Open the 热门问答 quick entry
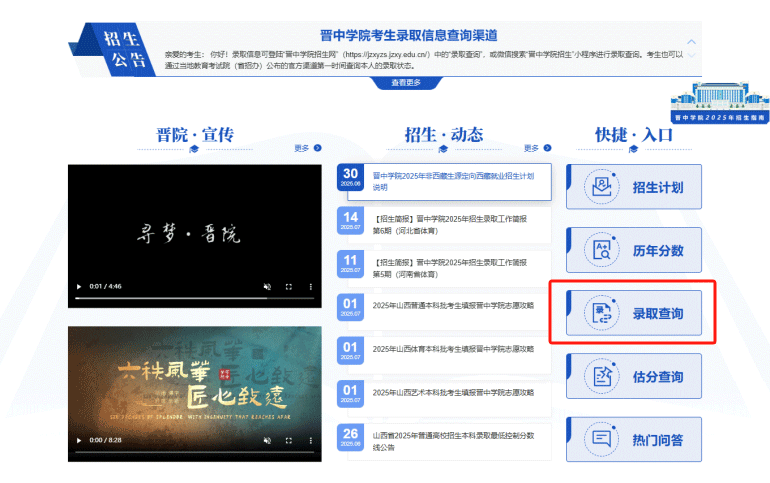Screen dimensions: 770x483 coord(634,439)
